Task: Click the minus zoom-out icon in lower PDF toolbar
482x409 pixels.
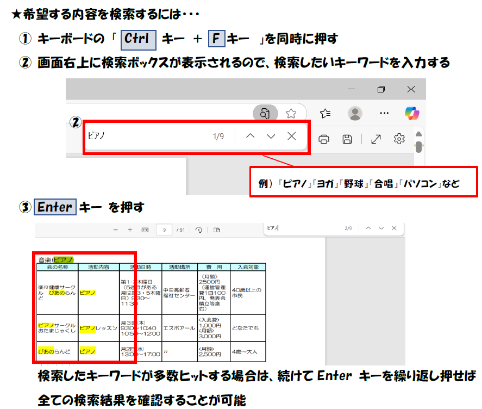Action: [x=116, y=230]
